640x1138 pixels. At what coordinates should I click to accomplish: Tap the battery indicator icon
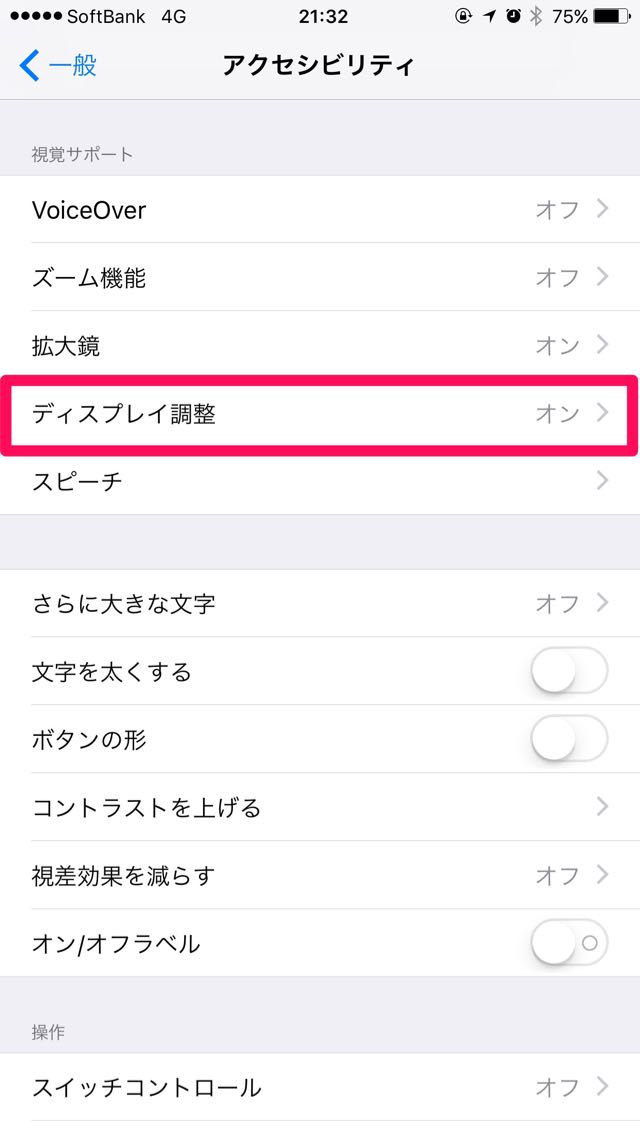click(612, 16)
